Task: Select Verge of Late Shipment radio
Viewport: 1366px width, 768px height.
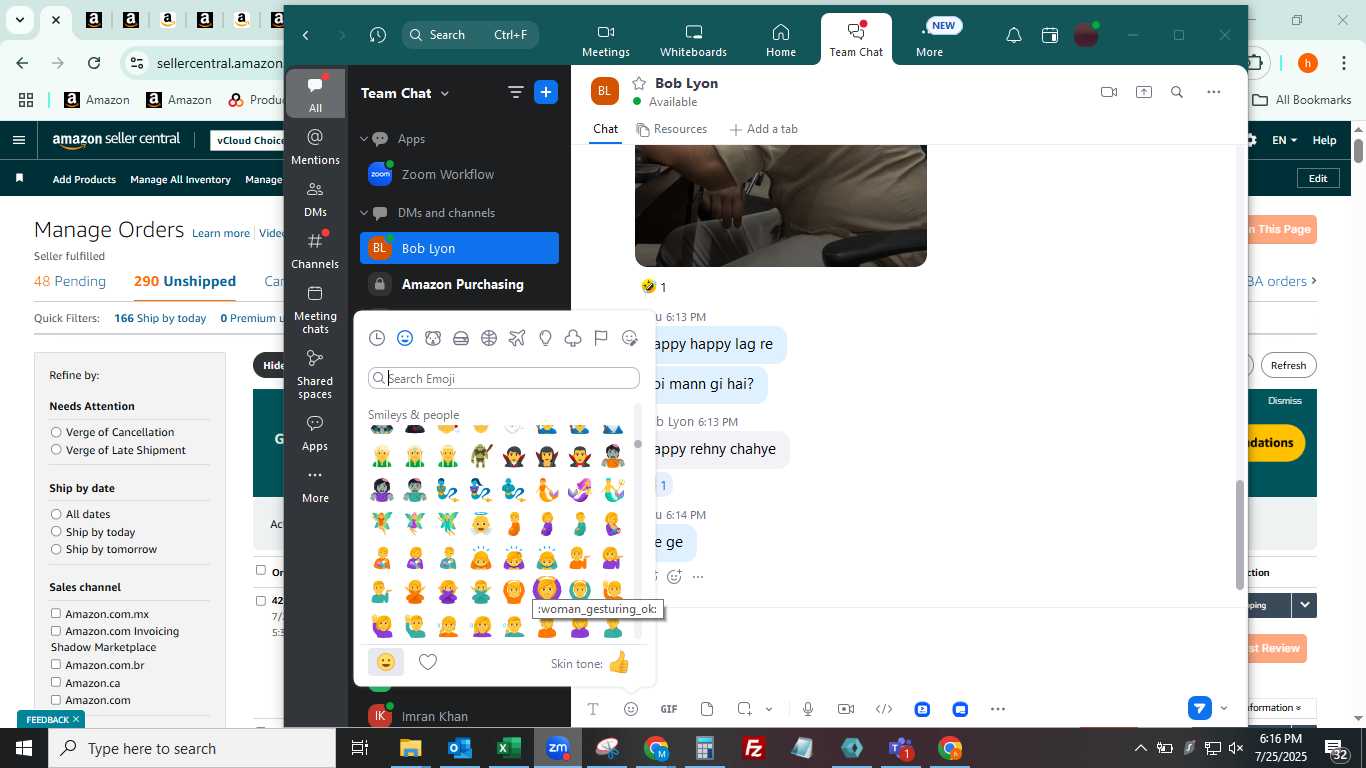Action: (56, 450)
